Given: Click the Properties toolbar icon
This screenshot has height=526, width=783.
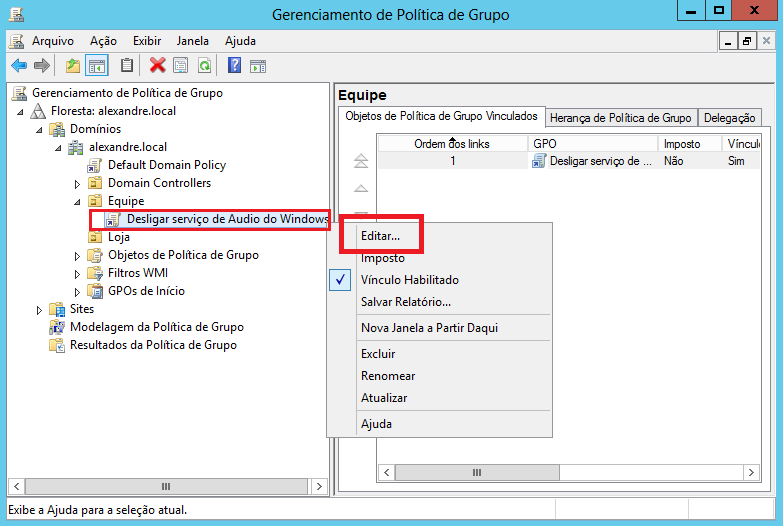Looking at the screenshot, I should (181, 65).
